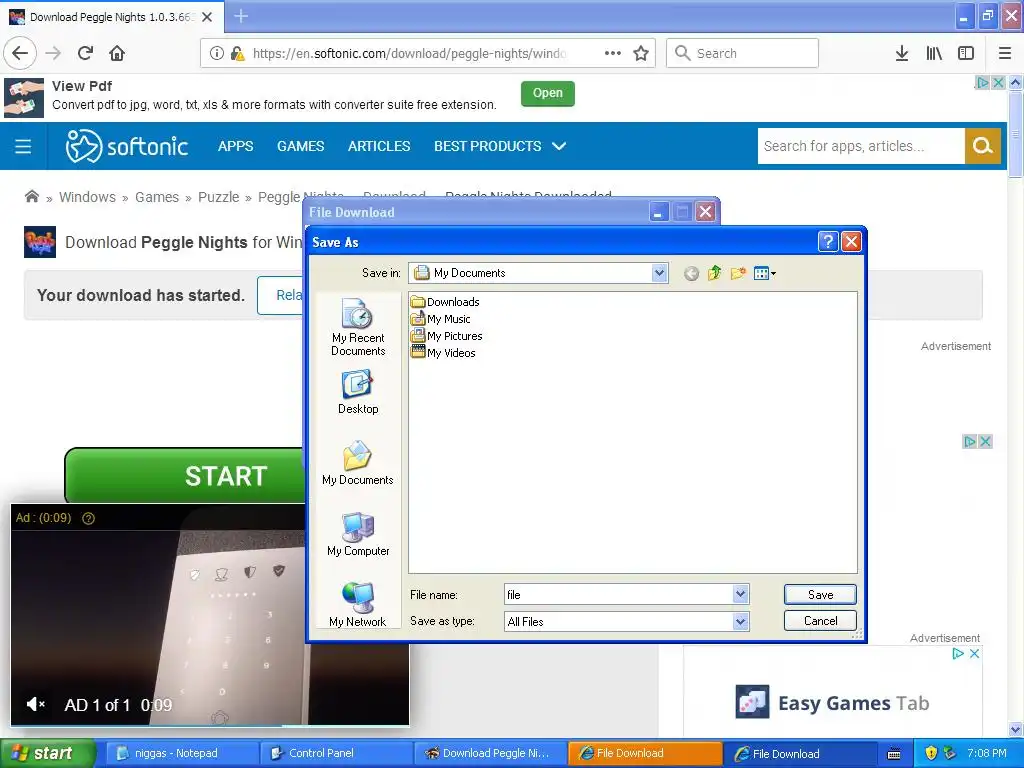Open Games section on Softonic
Viewport: 1024px width, 768px height.
[x=300, y=146]
